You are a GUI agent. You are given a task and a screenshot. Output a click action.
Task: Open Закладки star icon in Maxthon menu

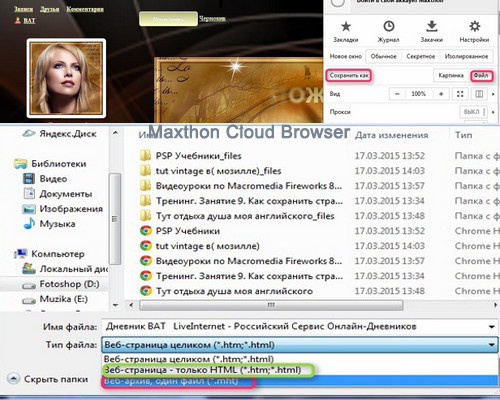pos(346,27)
